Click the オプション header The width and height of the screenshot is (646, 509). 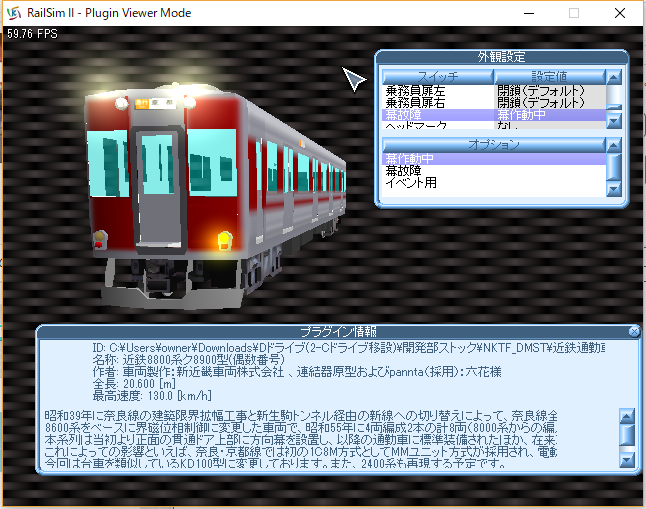tap(494, 145)
